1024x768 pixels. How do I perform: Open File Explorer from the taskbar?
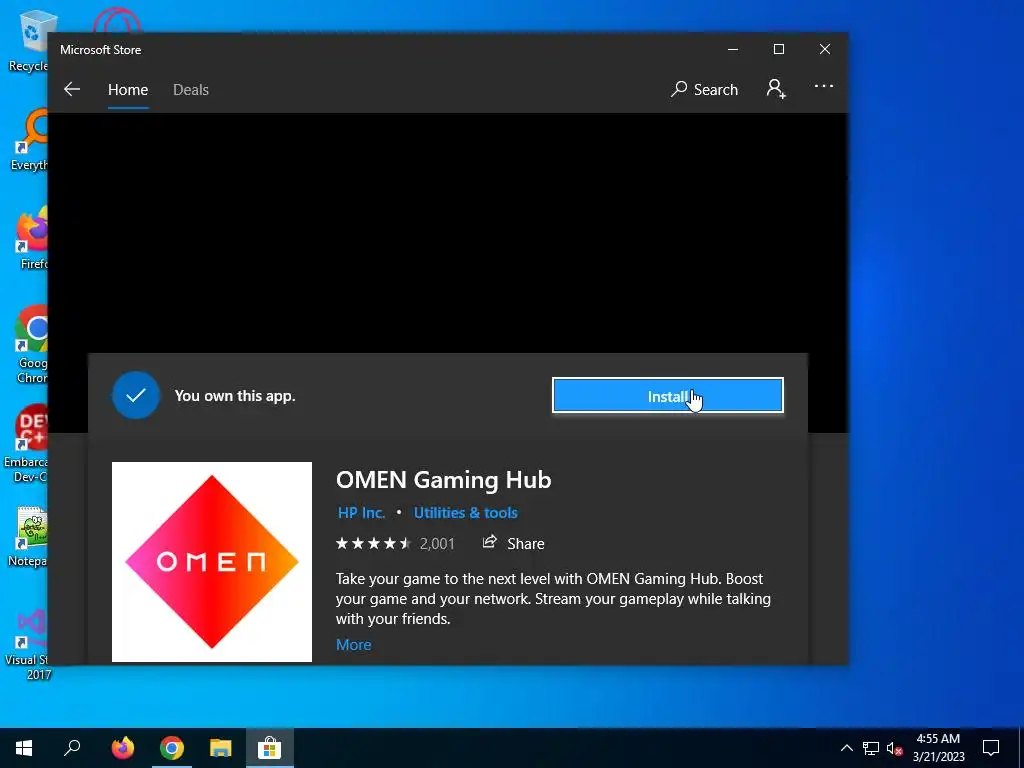pos(221,748)
